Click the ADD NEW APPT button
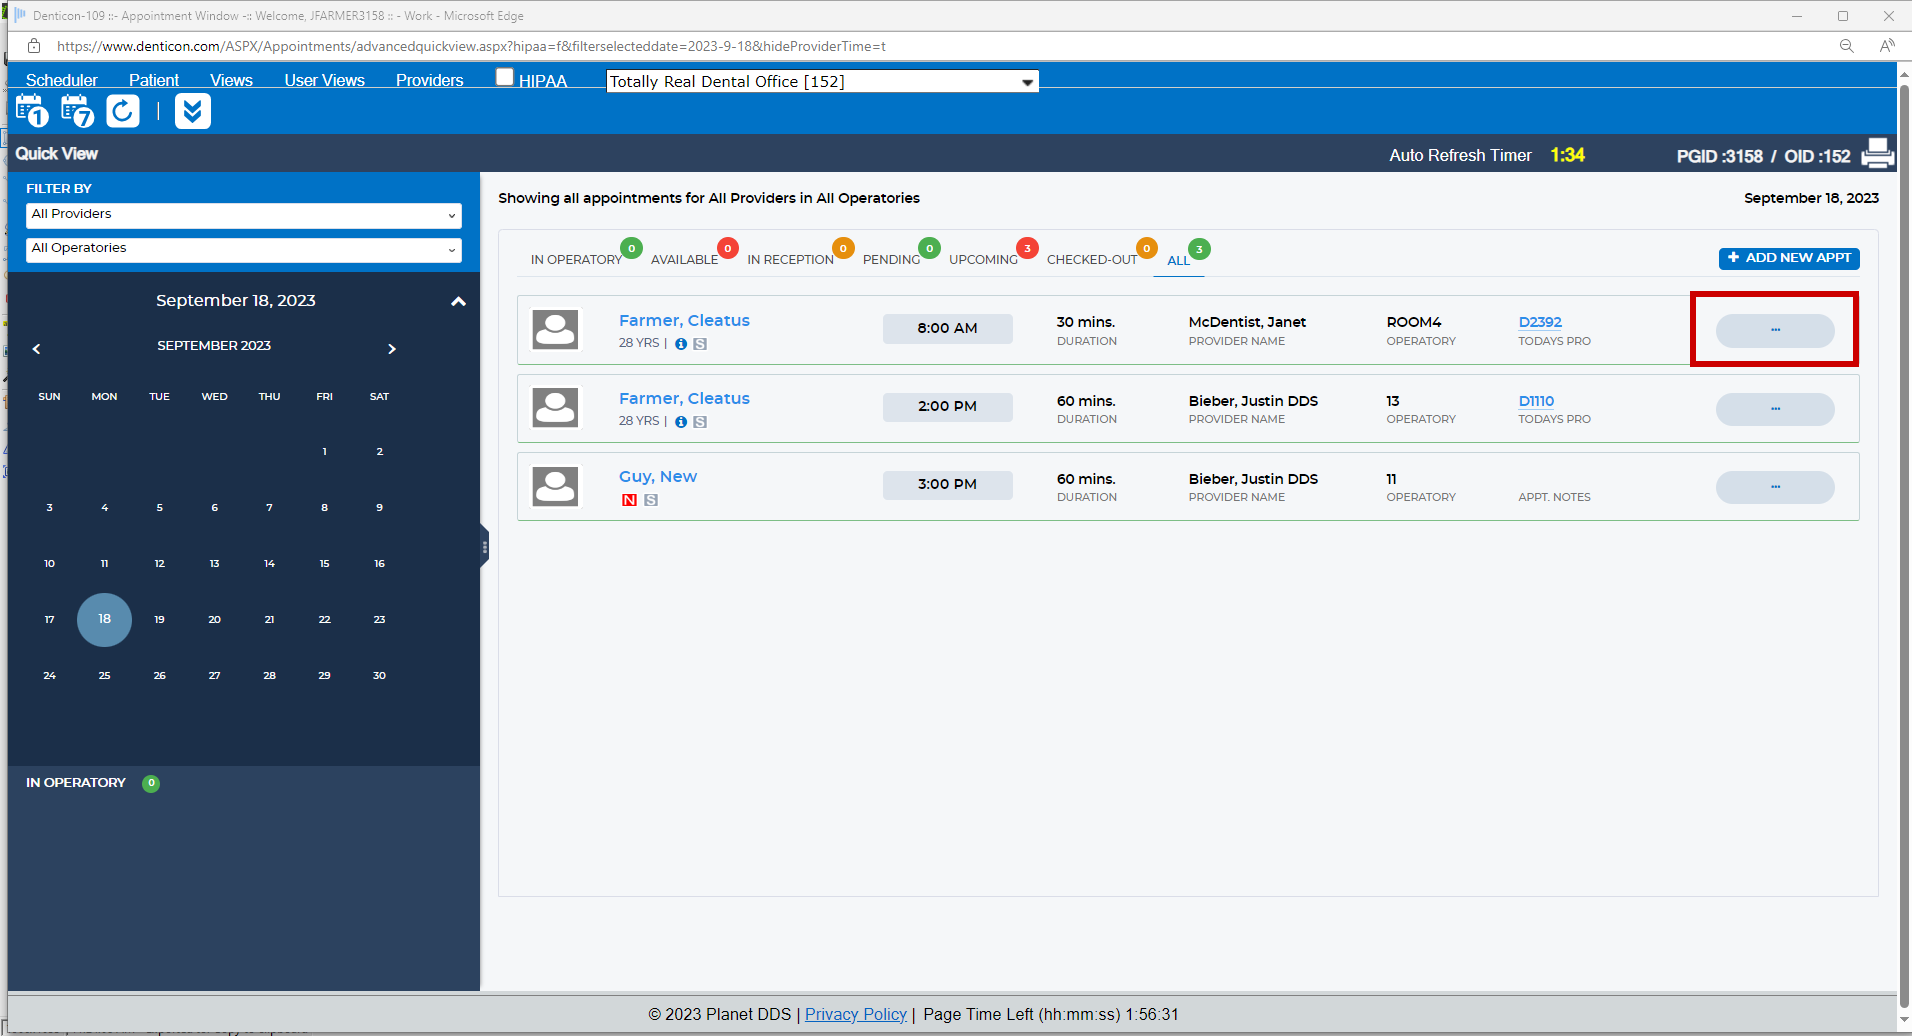Screen dimensions: 1912x1036 point(1789,258)
